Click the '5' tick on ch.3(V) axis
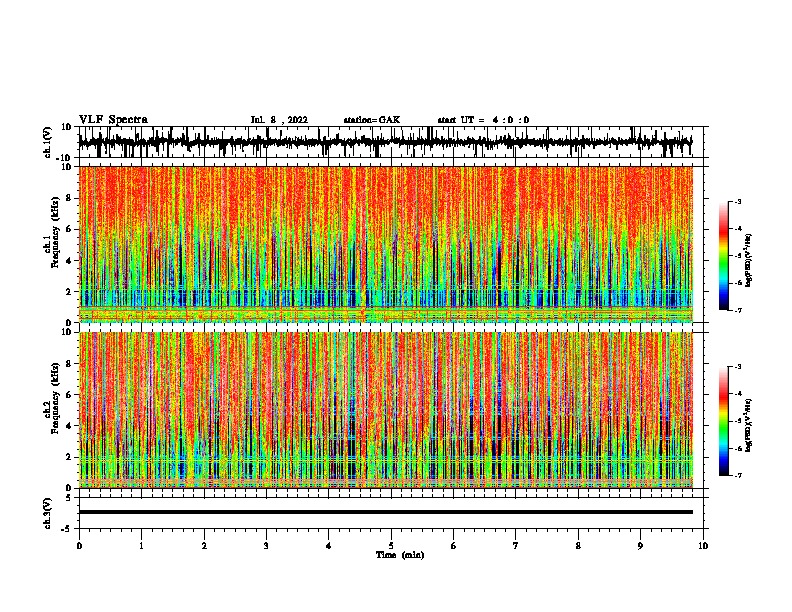 pos(69,498)
